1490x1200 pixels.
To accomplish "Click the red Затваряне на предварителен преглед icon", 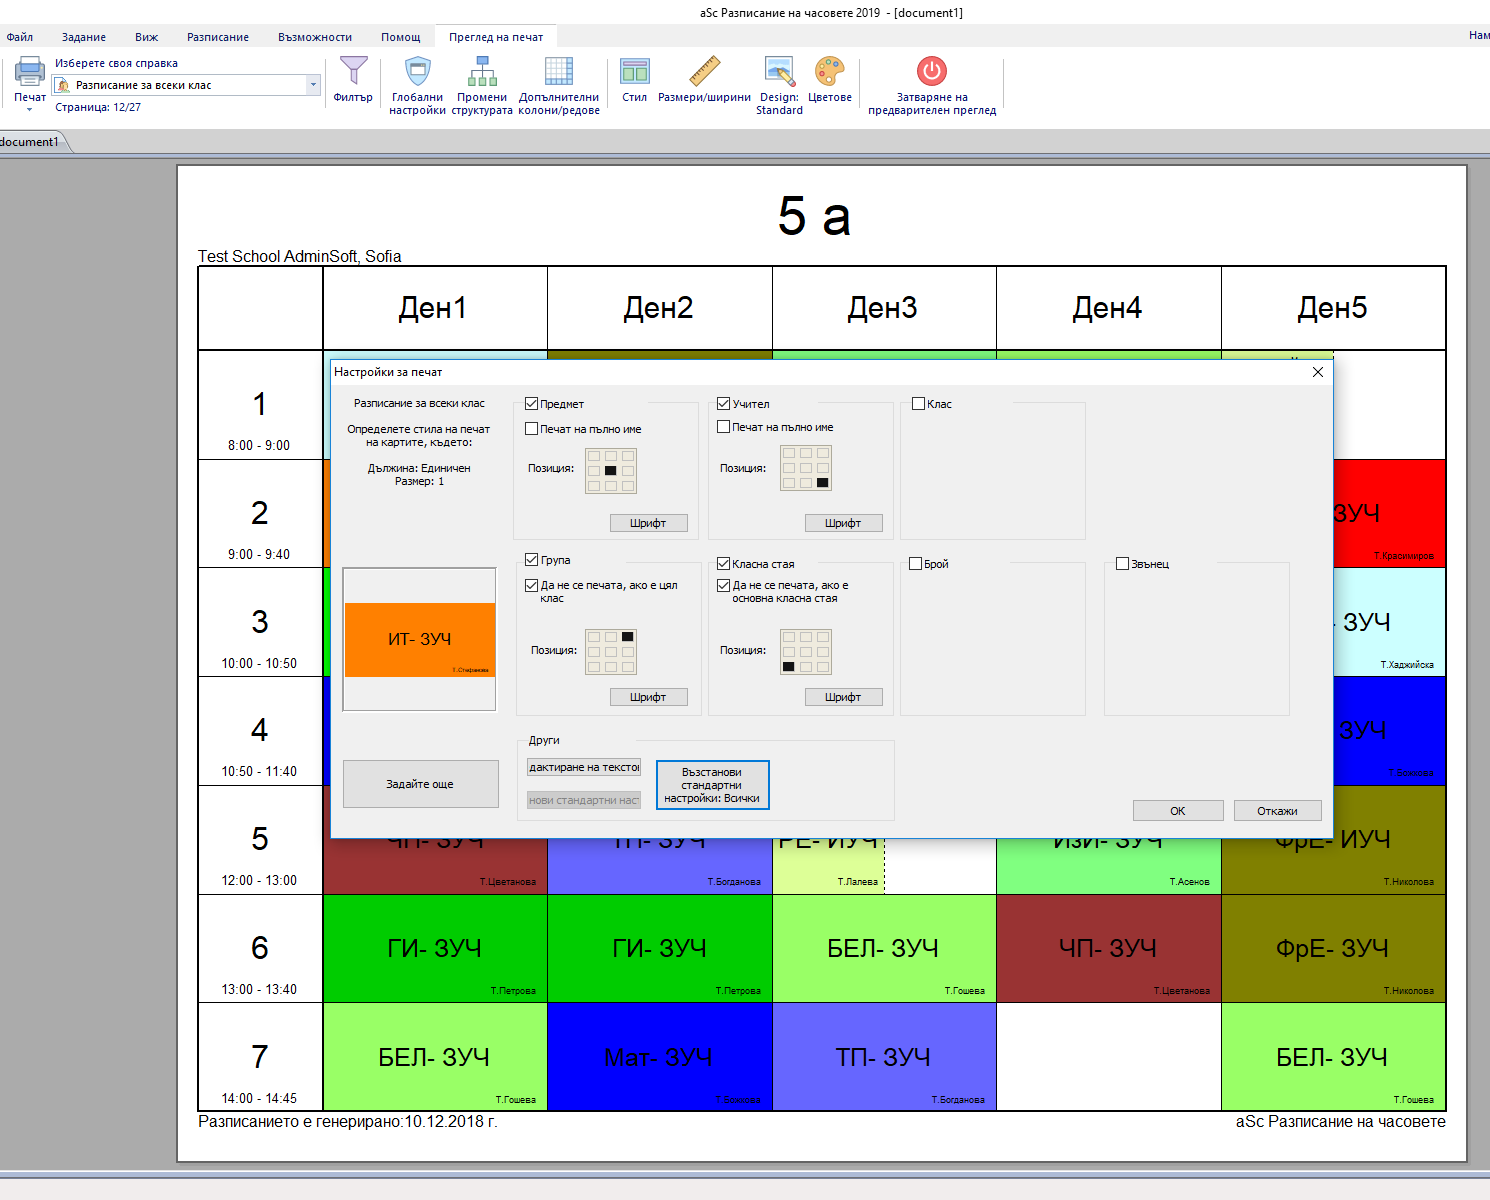I will pos(931,72).
